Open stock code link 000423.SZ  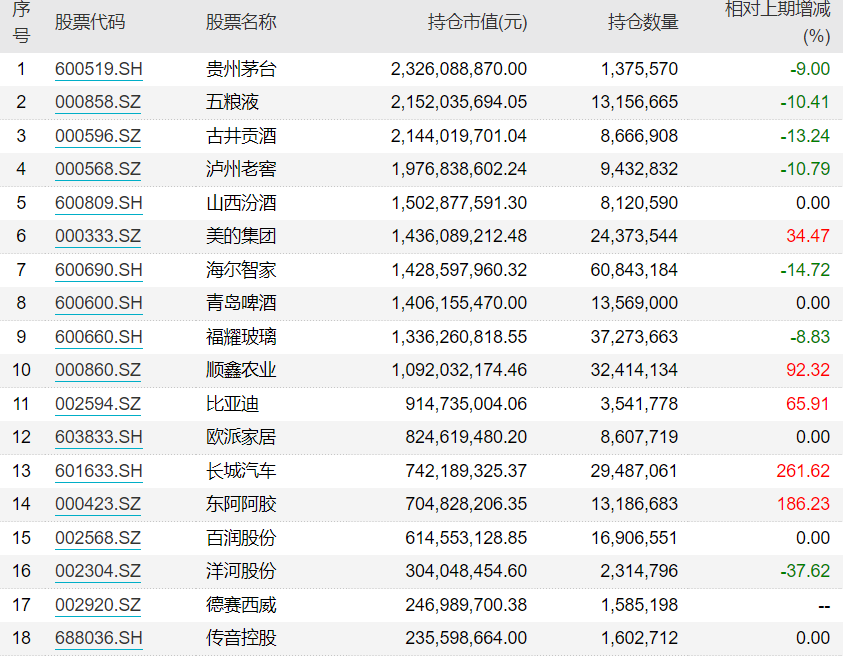[x=98, y=504]
